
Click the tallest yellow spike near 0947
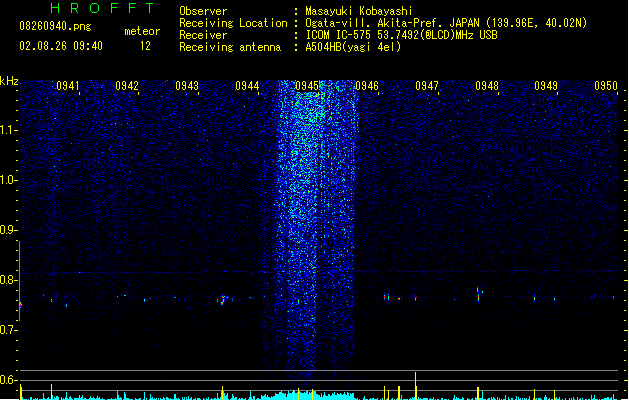point(416,386)
